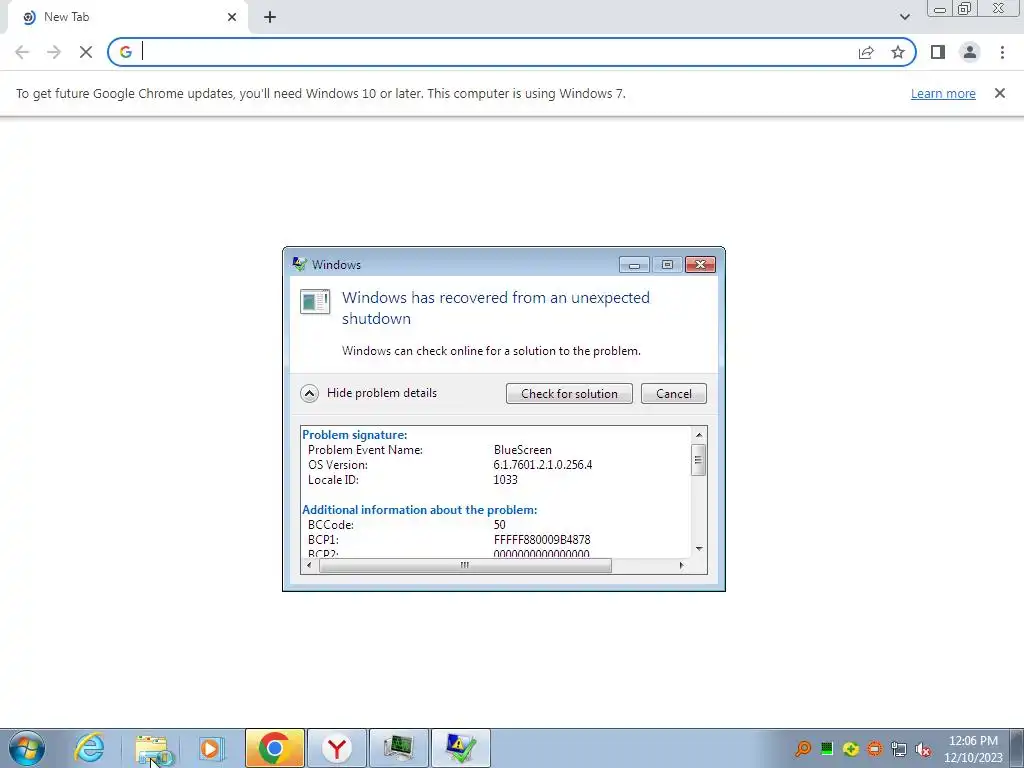The height and width of the screenshot is (768, 1024).
Task: Maximize the Windows error dialog
Action: tap(667, 264)
